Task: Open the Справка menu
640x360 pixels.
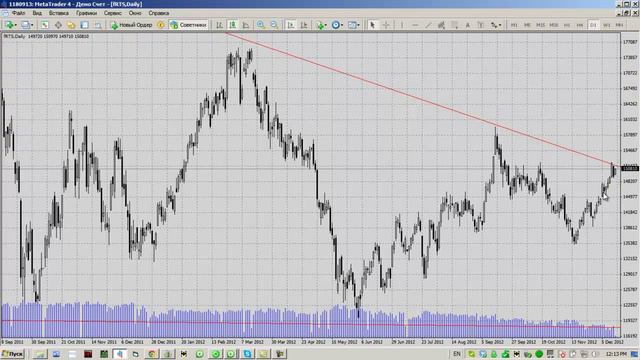Action: [159, 13]
